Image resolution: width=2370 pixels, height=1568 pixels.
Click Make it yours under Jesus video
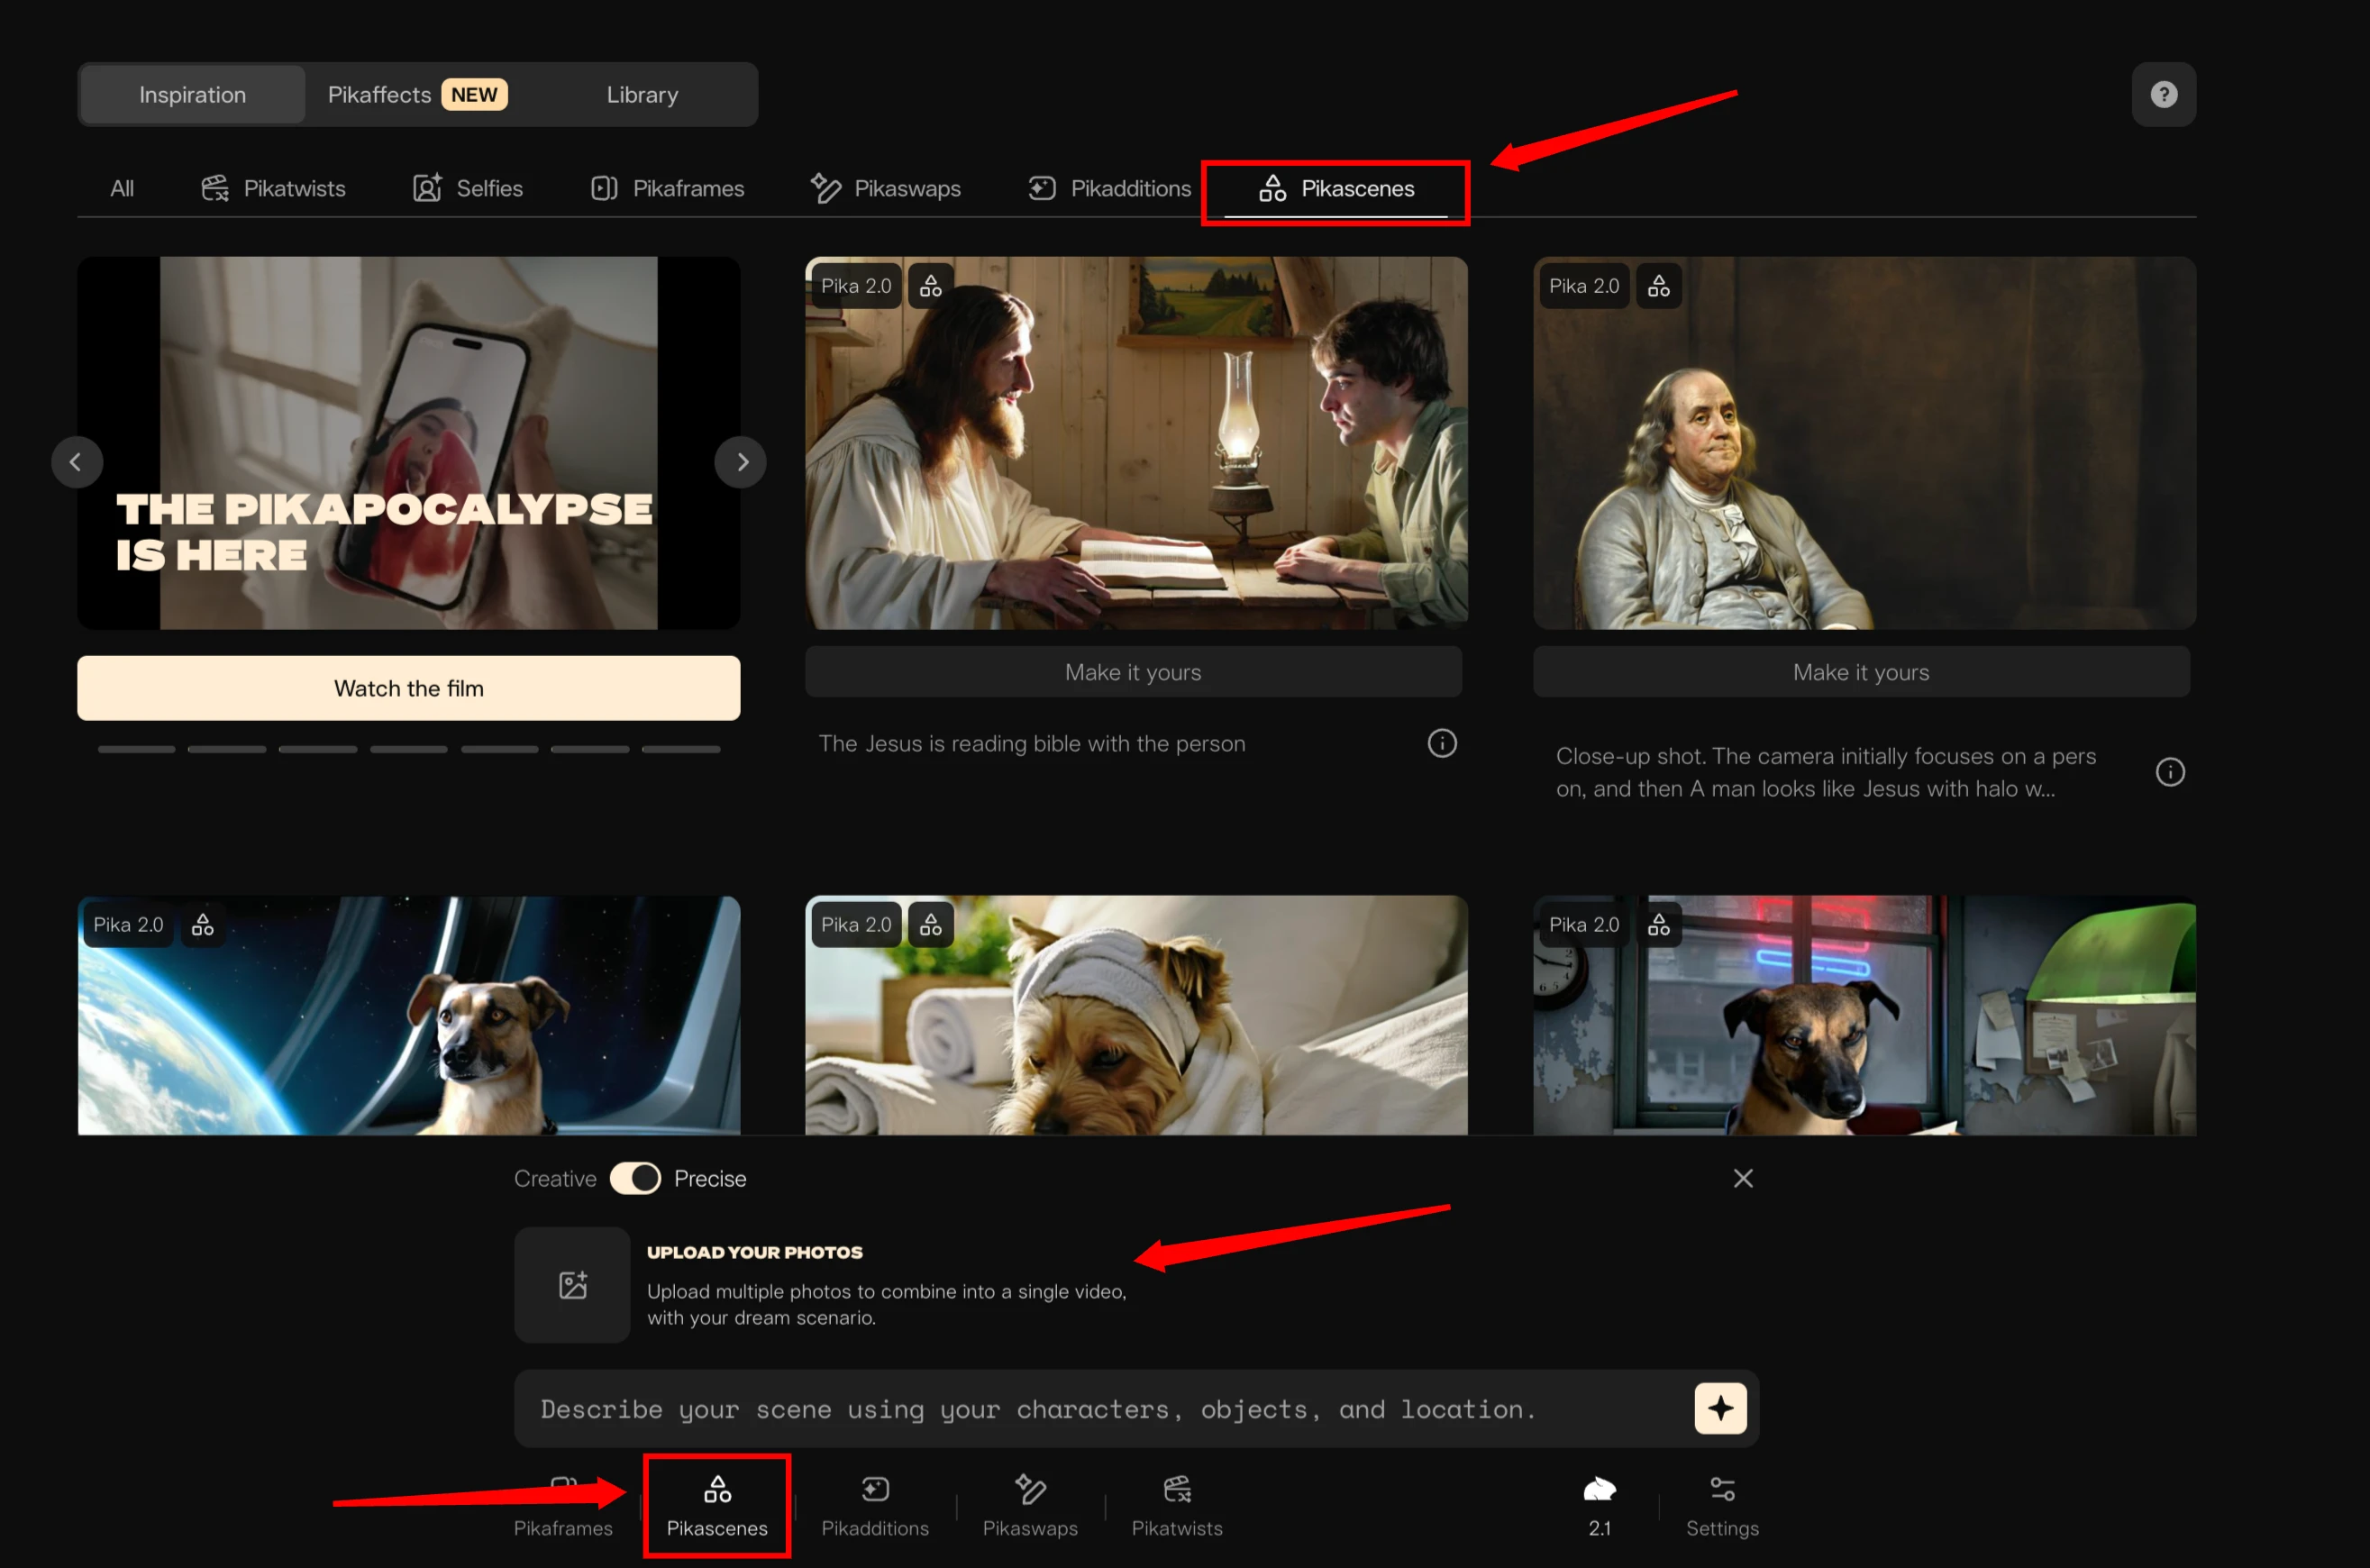click(x=1133, y=672)
